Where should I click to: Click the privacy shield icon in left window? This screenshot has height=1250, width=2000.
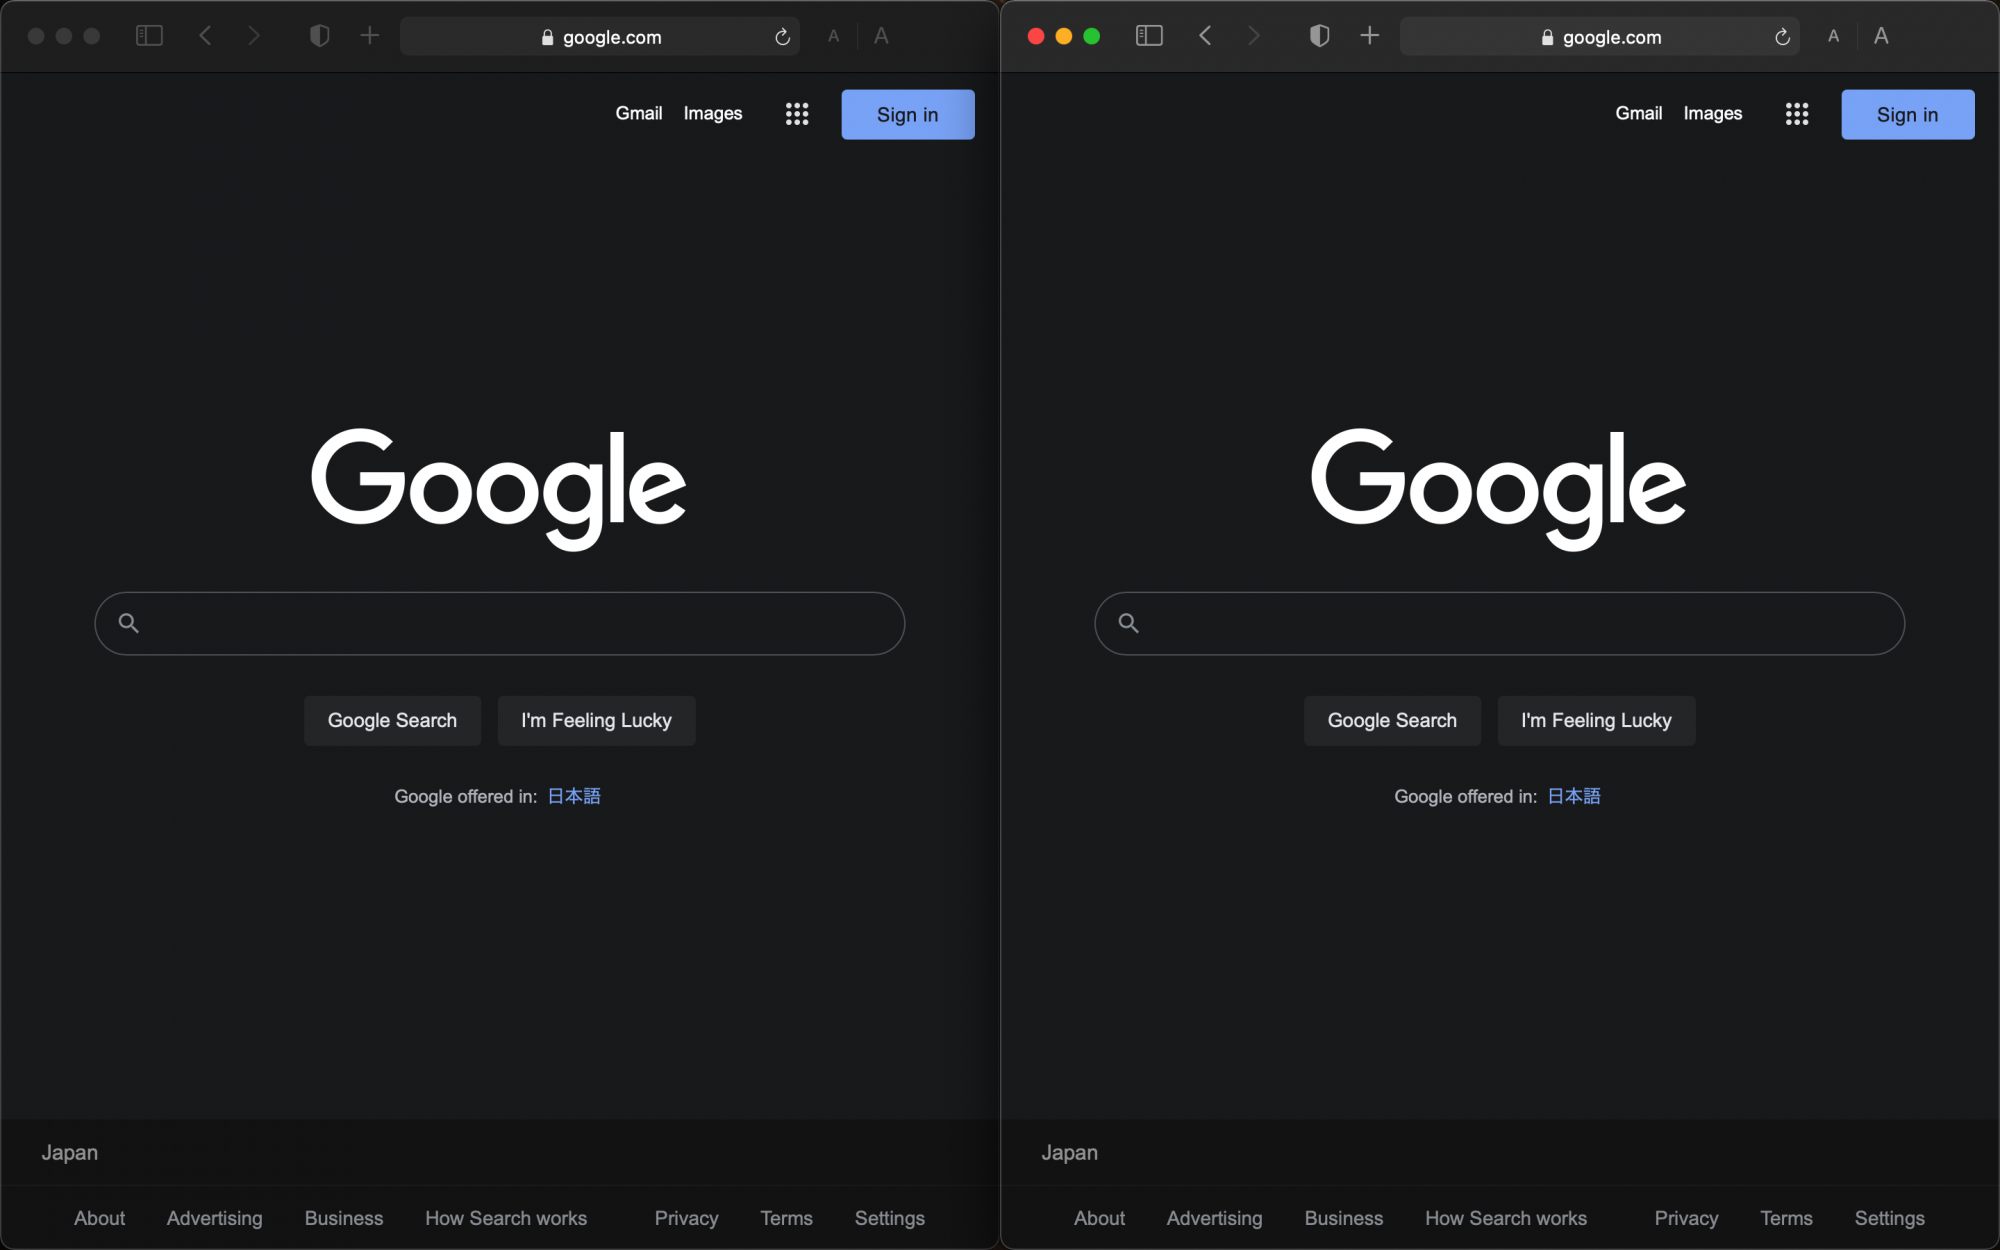tap(319, 36)
